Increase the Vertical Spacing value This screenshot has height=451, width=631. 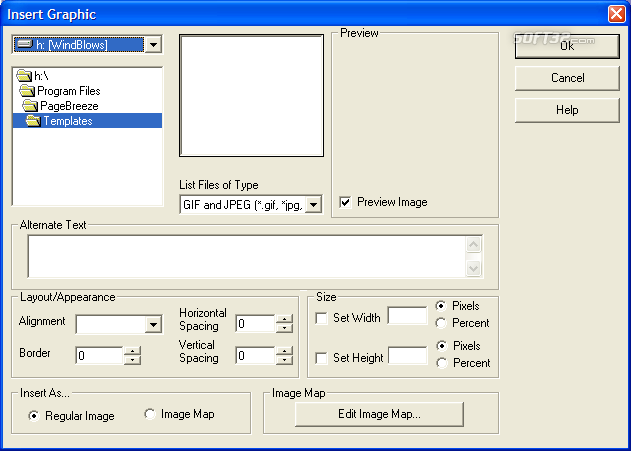(285, 351)
